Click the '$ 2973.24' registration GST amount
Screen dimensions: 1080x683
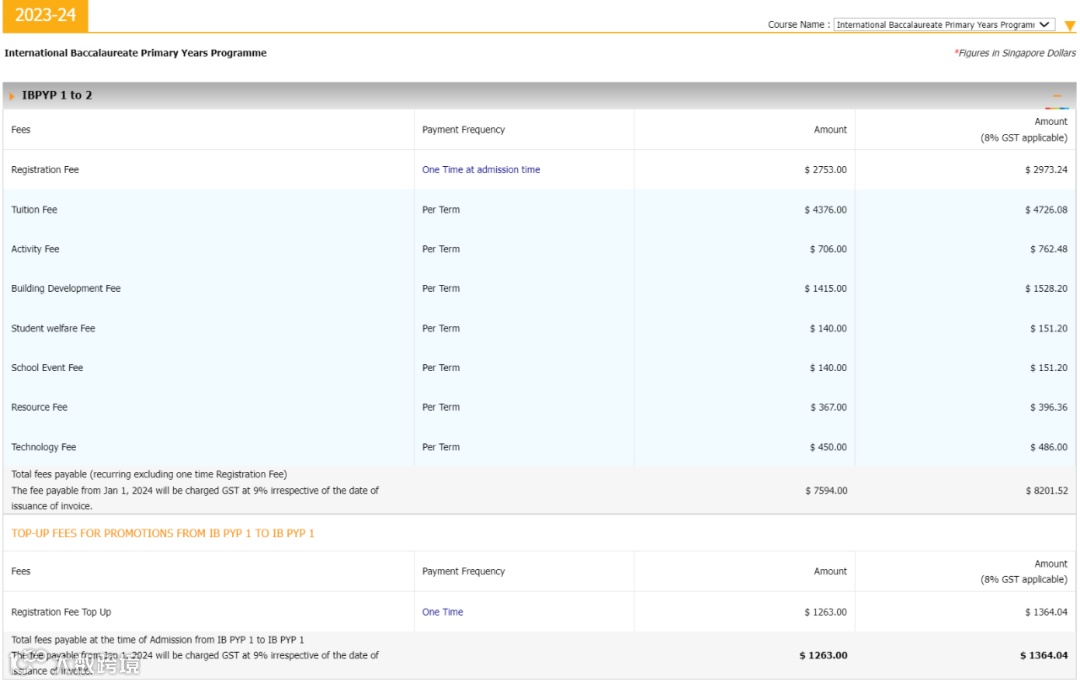1046,169
